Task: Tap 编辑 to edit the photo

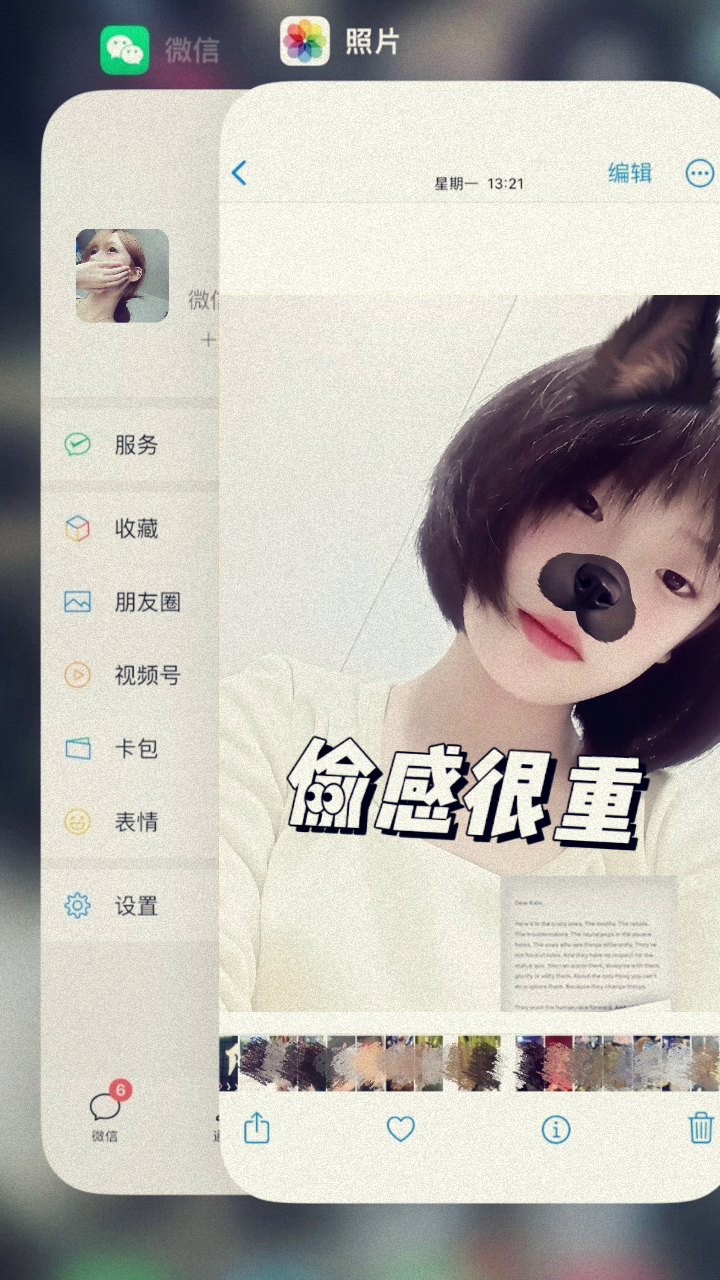Action: (x=630, y=172)
